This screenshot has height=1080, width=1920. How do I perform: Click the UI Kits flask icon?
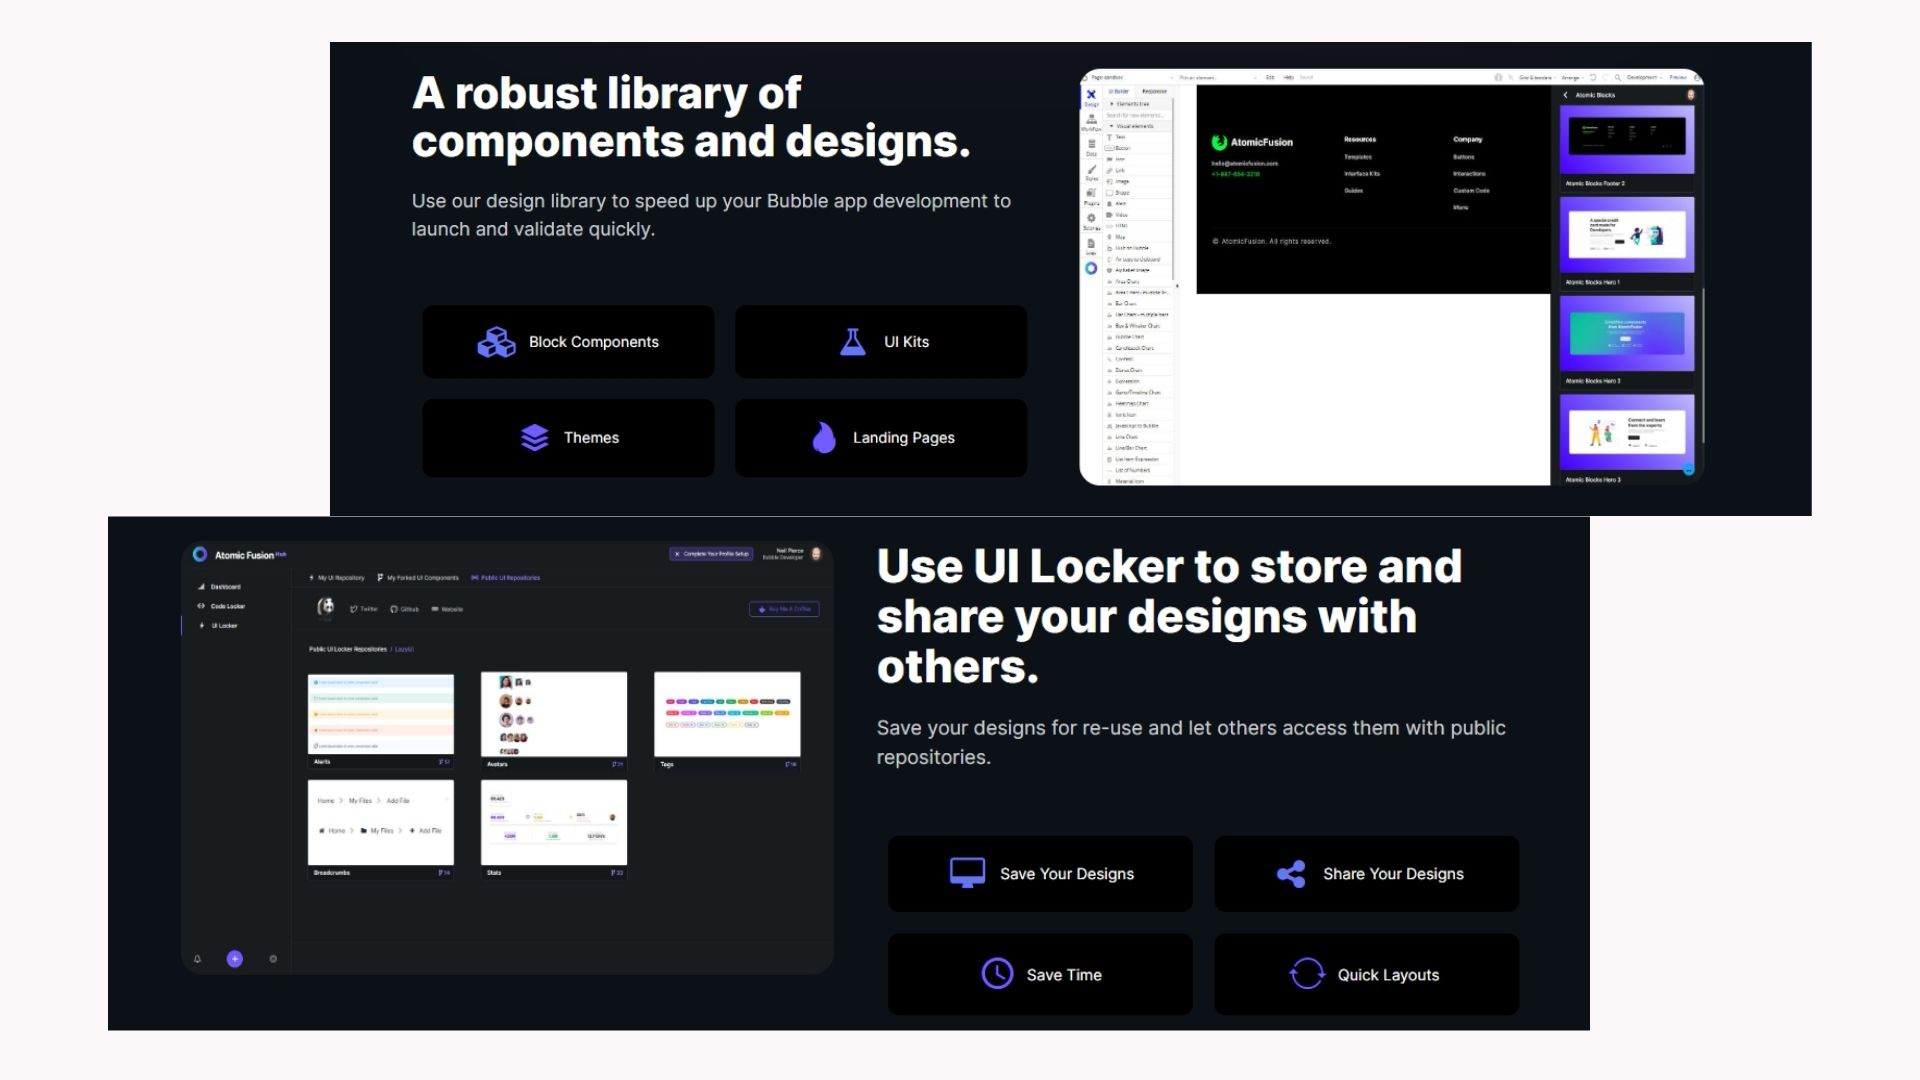pyautogui.click(x=852, y=342)
